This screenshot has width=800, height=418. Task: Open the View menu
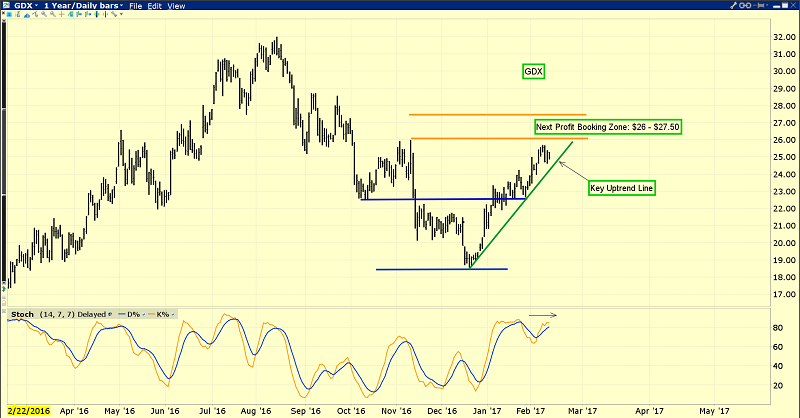(x=177, y=6)
